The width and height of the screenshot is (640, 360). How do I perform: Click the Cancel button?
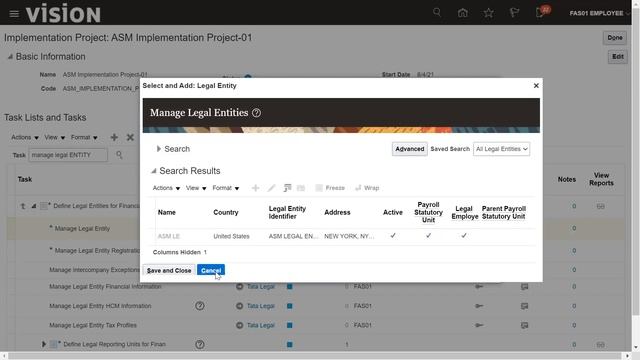click(x=211, y=270)
